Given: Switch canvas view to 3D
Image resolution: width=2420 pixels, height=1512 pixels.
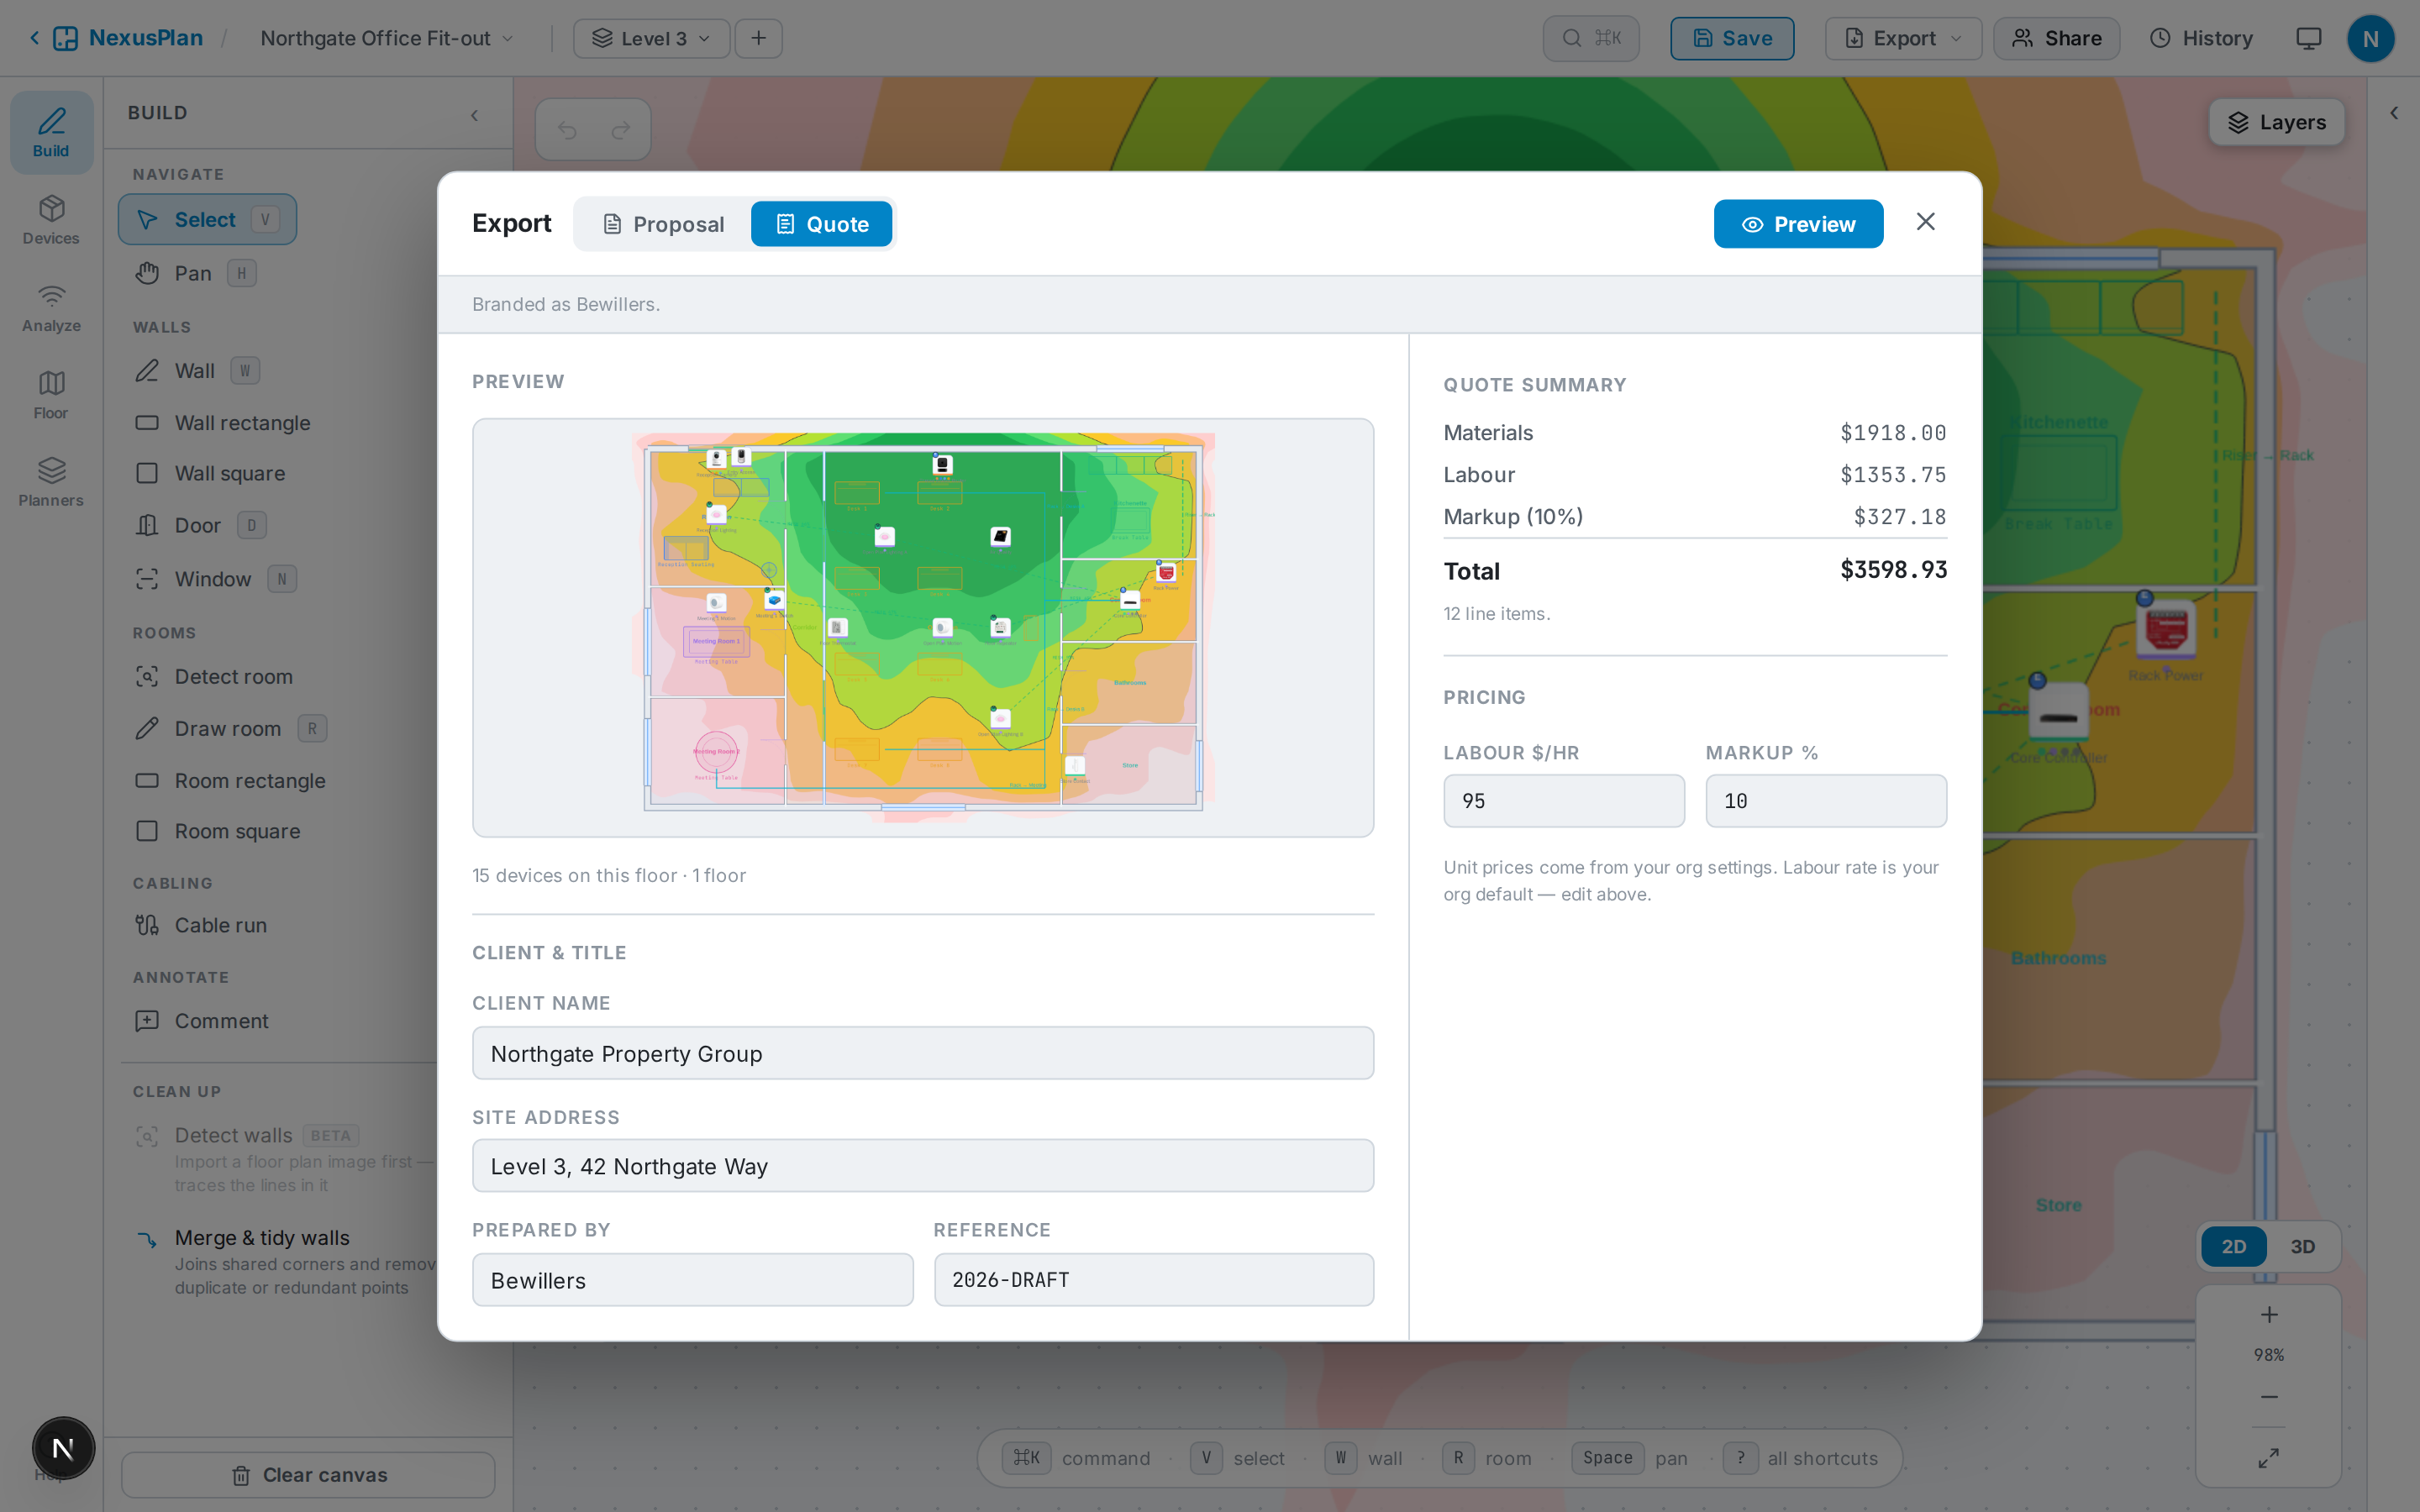Looking at the screenshot, I should (2302, 1247).
